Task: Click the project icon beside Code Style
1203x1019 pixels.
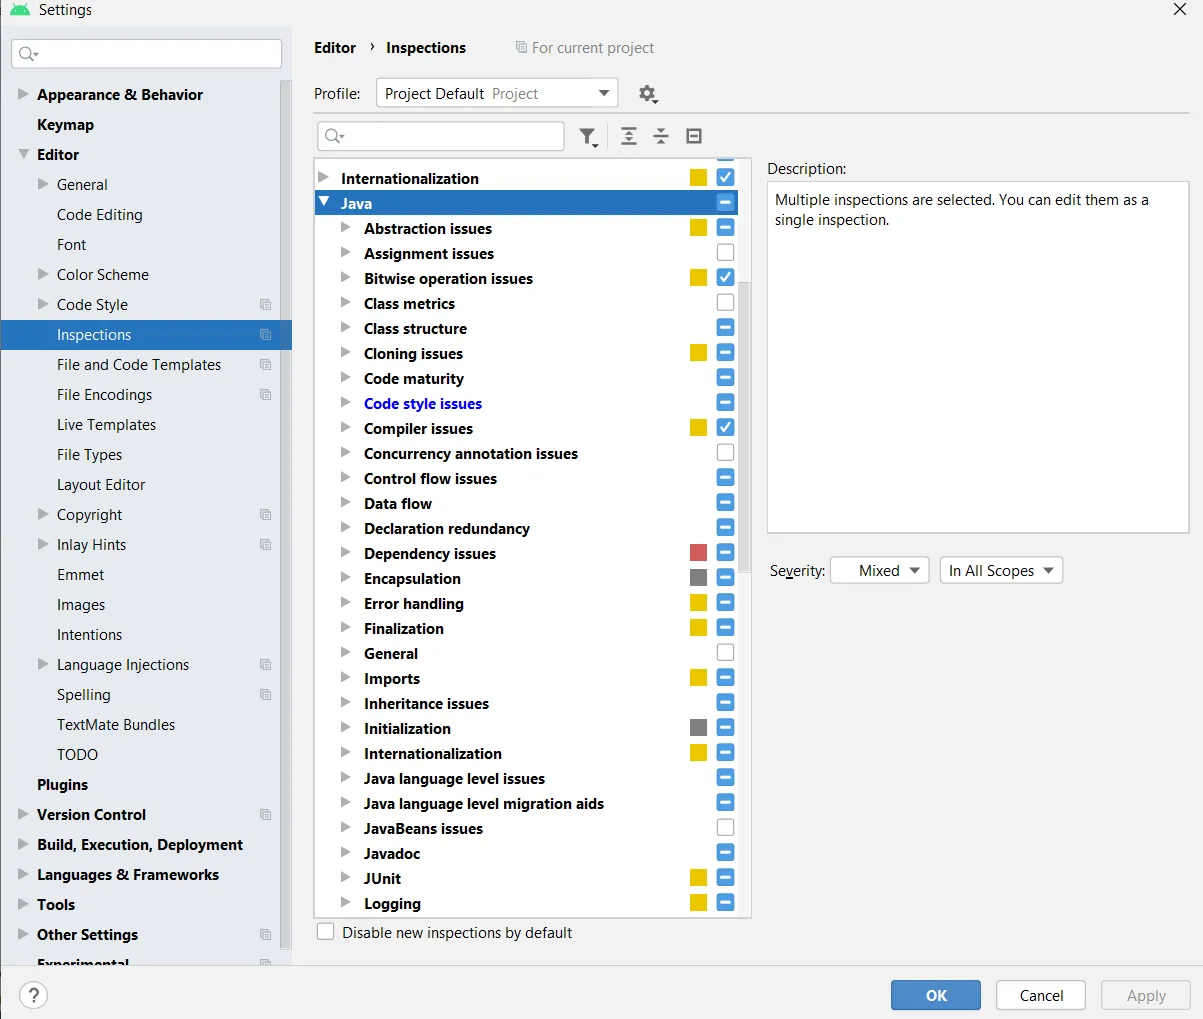Action: tap(265, 305)
